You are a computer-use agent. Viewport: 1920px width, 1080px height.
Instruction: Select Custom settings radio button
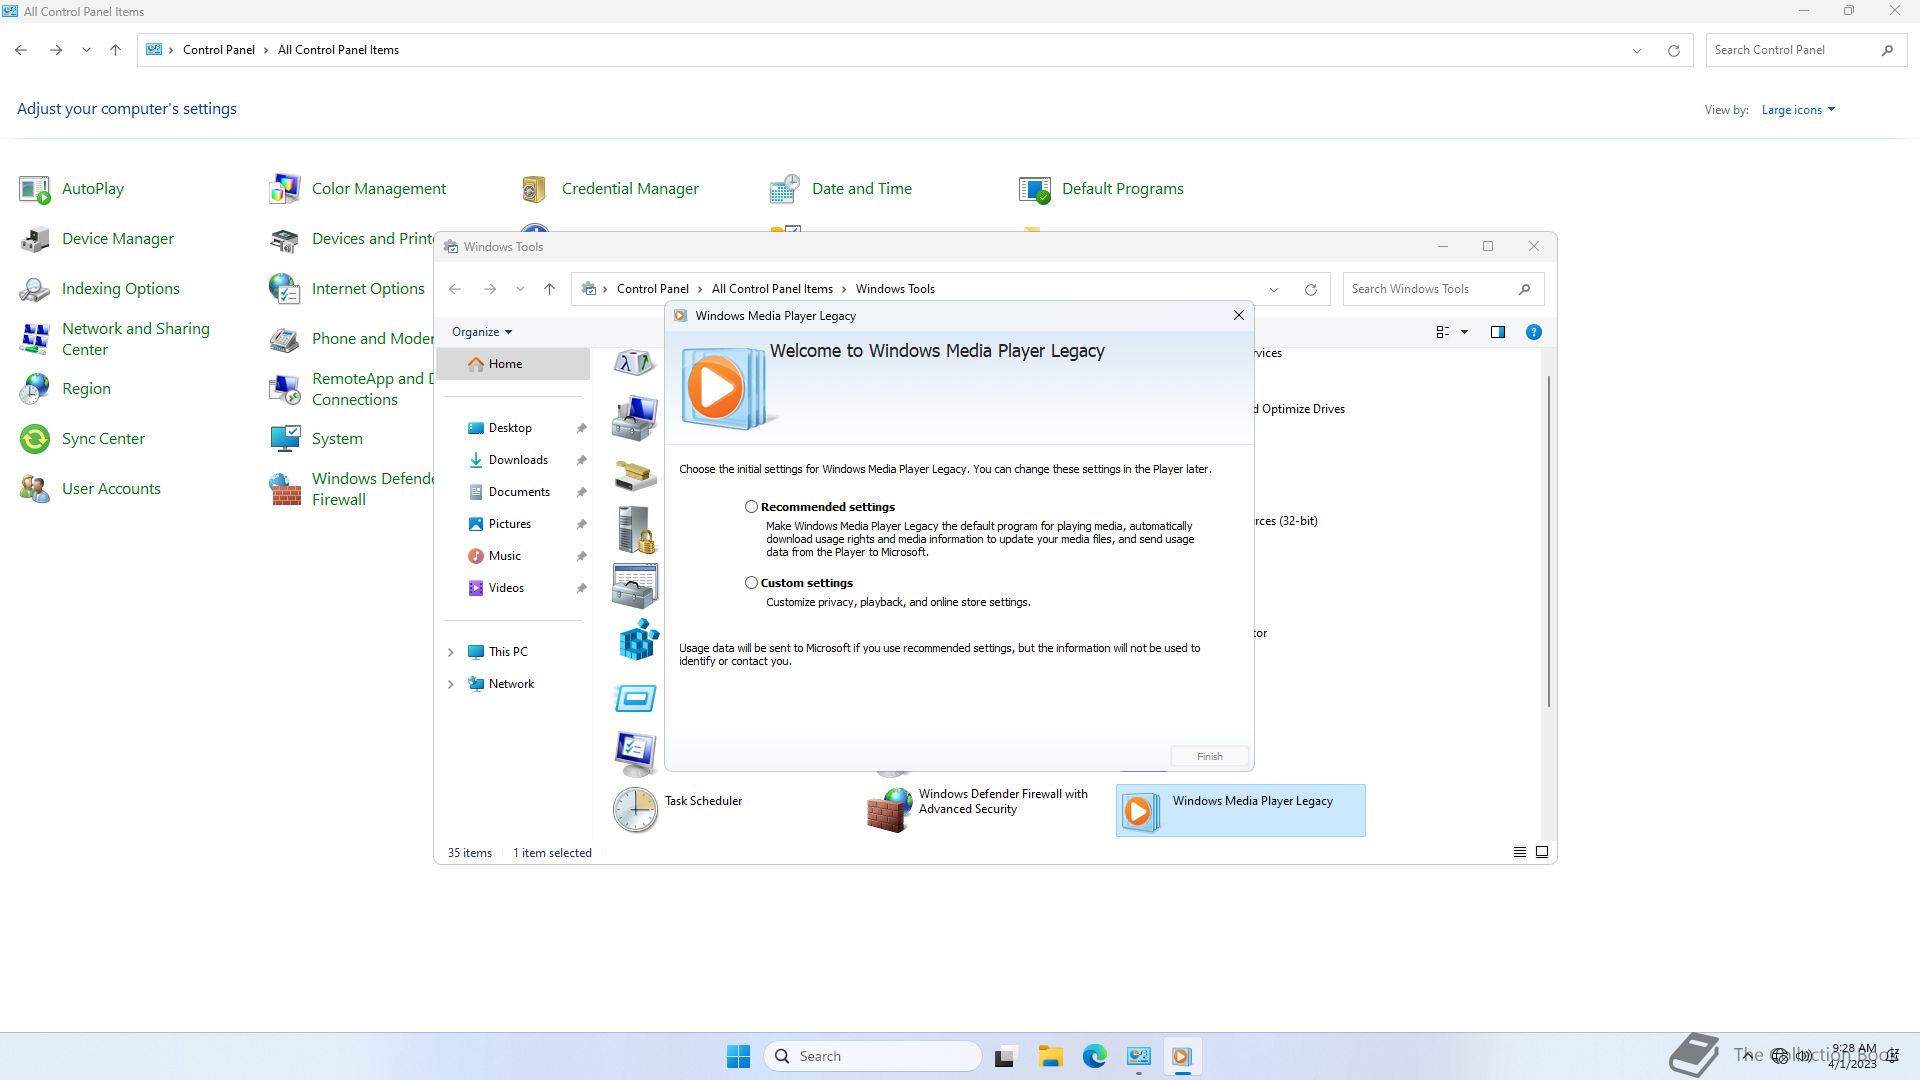click(751, 583)
